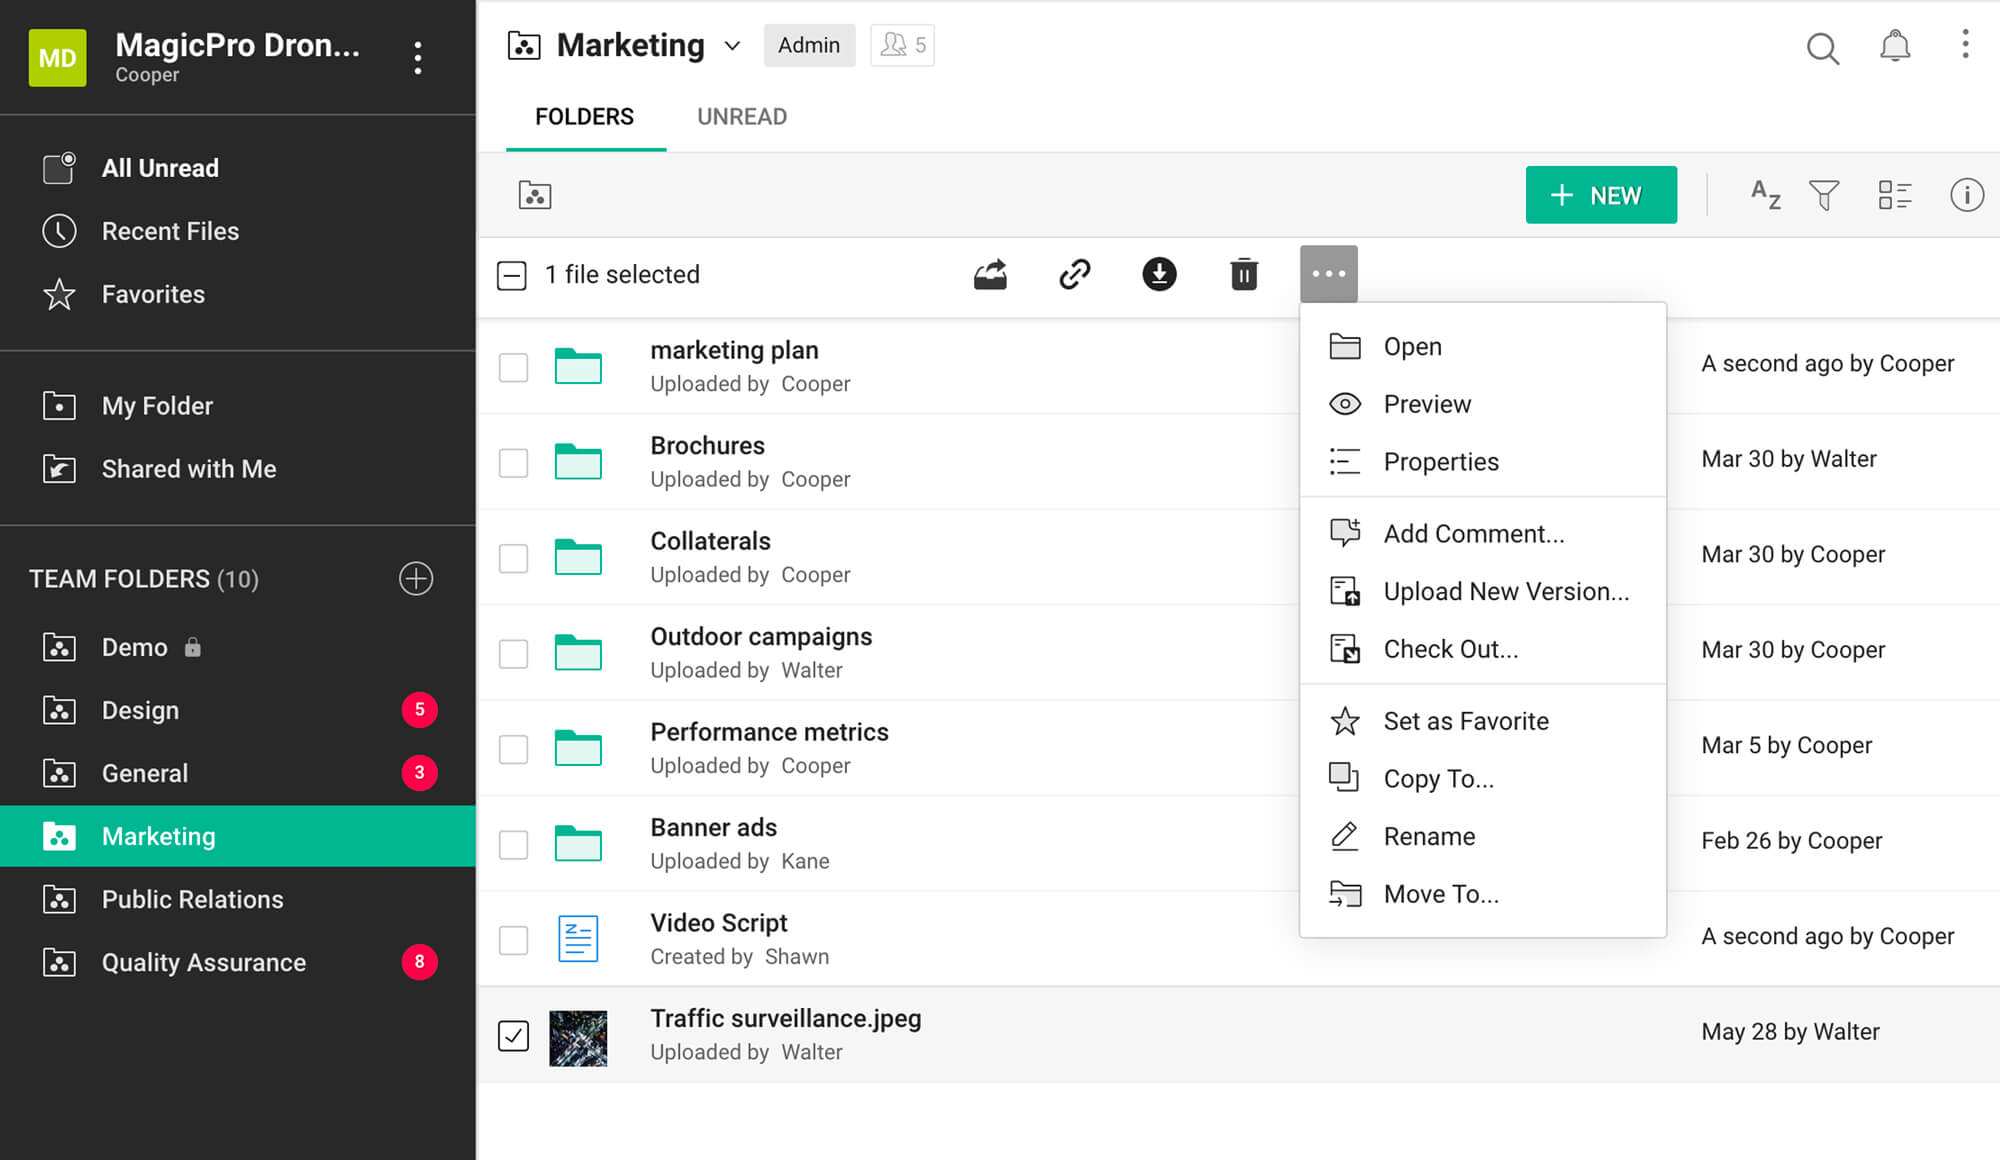Add a new team folder with plus
Screen dimensions: 2000x1160
(416, 578)
